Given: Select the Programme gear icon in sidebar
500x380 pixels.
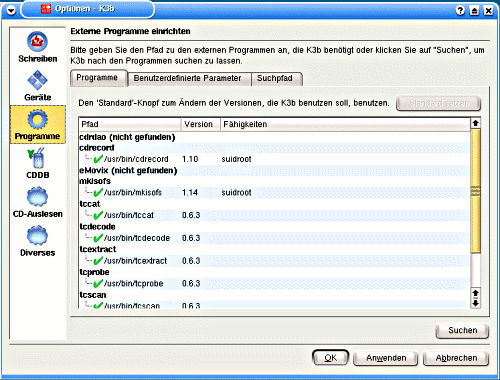Looking at the screenshot, I should click(x=37, y=119).
